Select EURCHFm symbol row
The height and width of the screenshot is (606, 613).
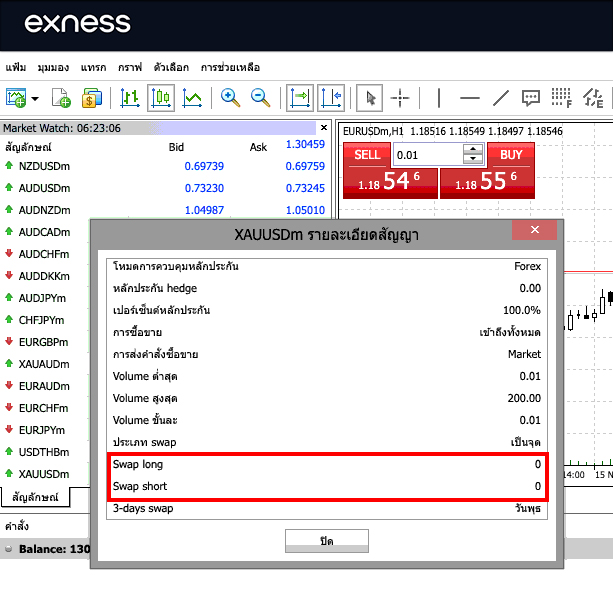43,408
